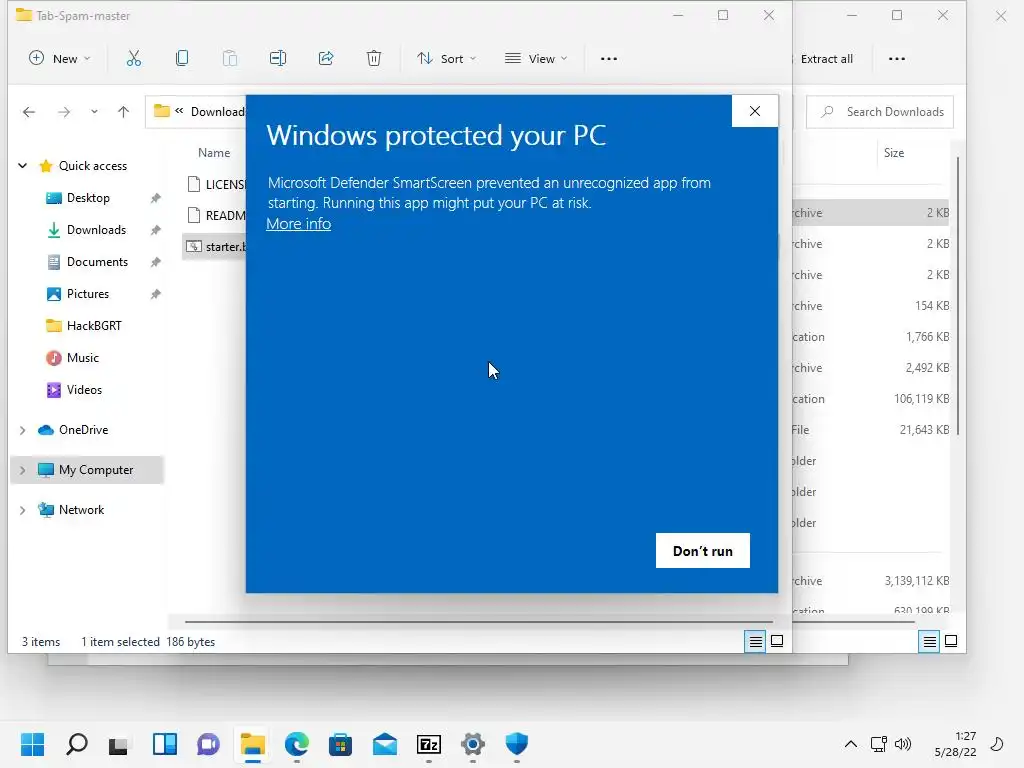The height and width of the screenshot is (768, 1024).
Task: Open Videos in Quick access
Action: (x=84, y=390)
